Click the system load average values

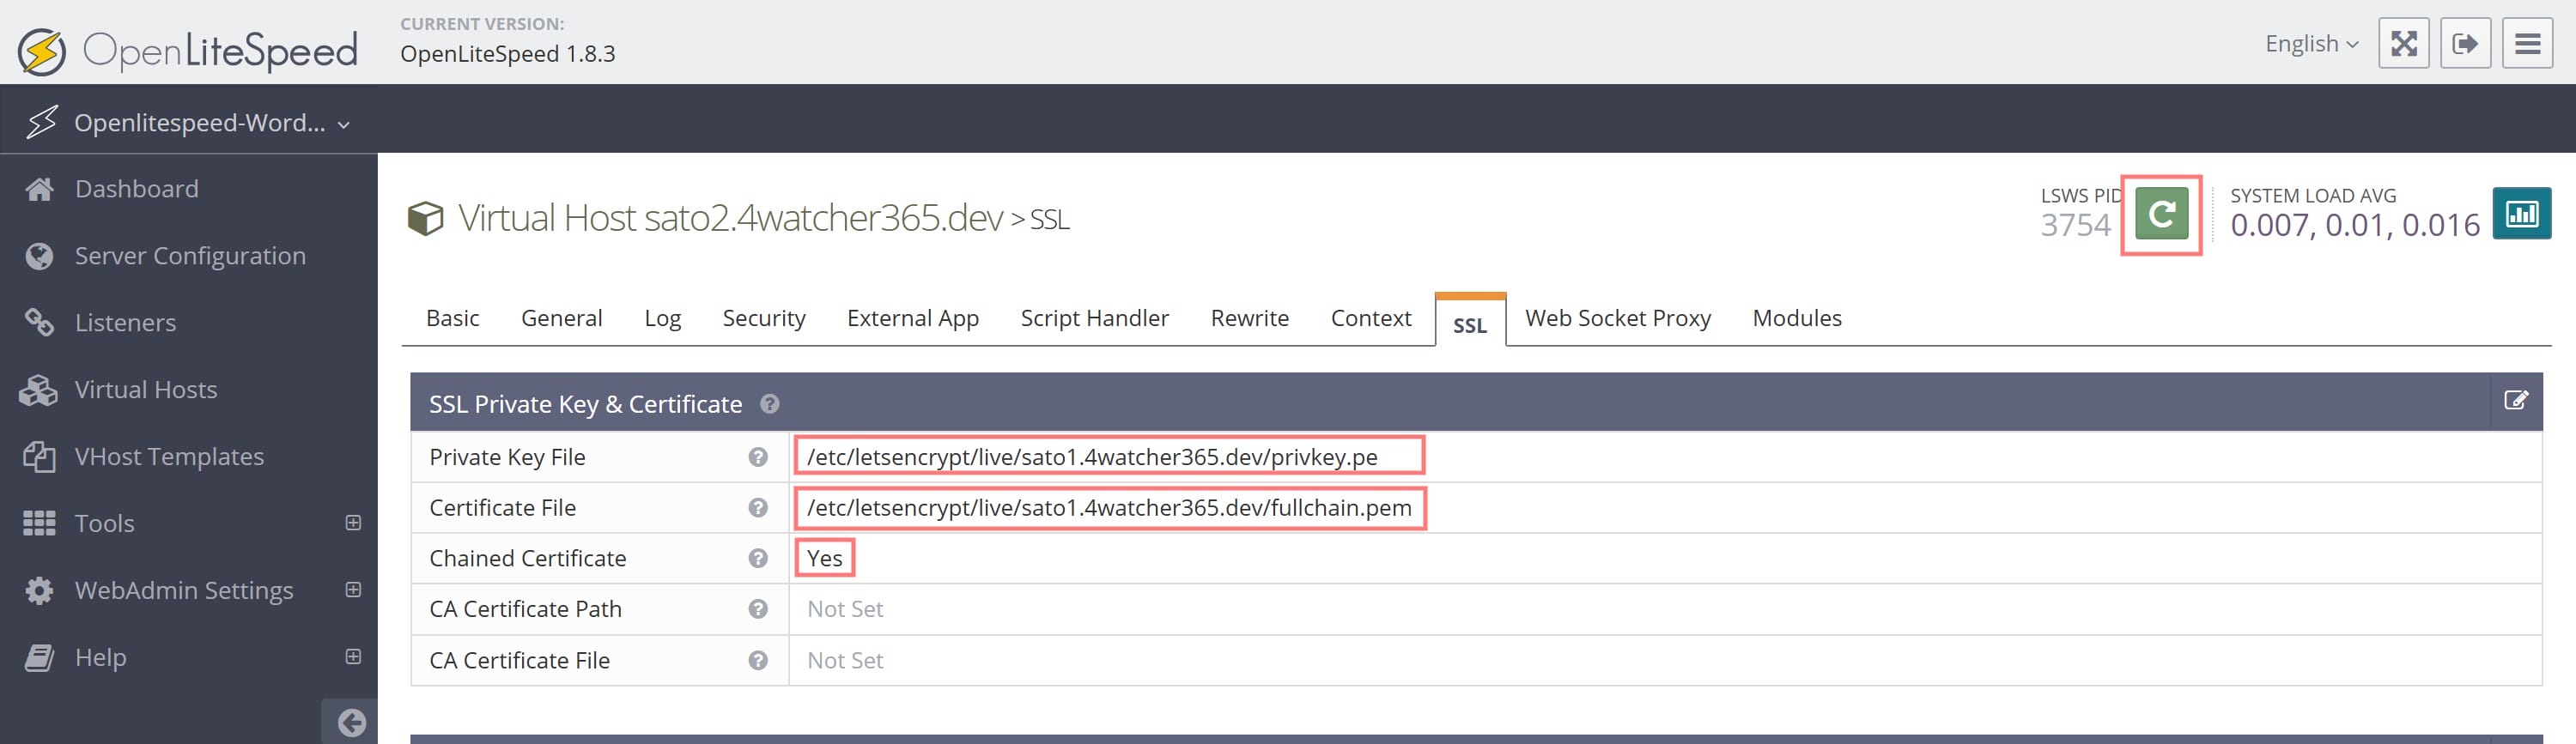[x=2354, y=225]
